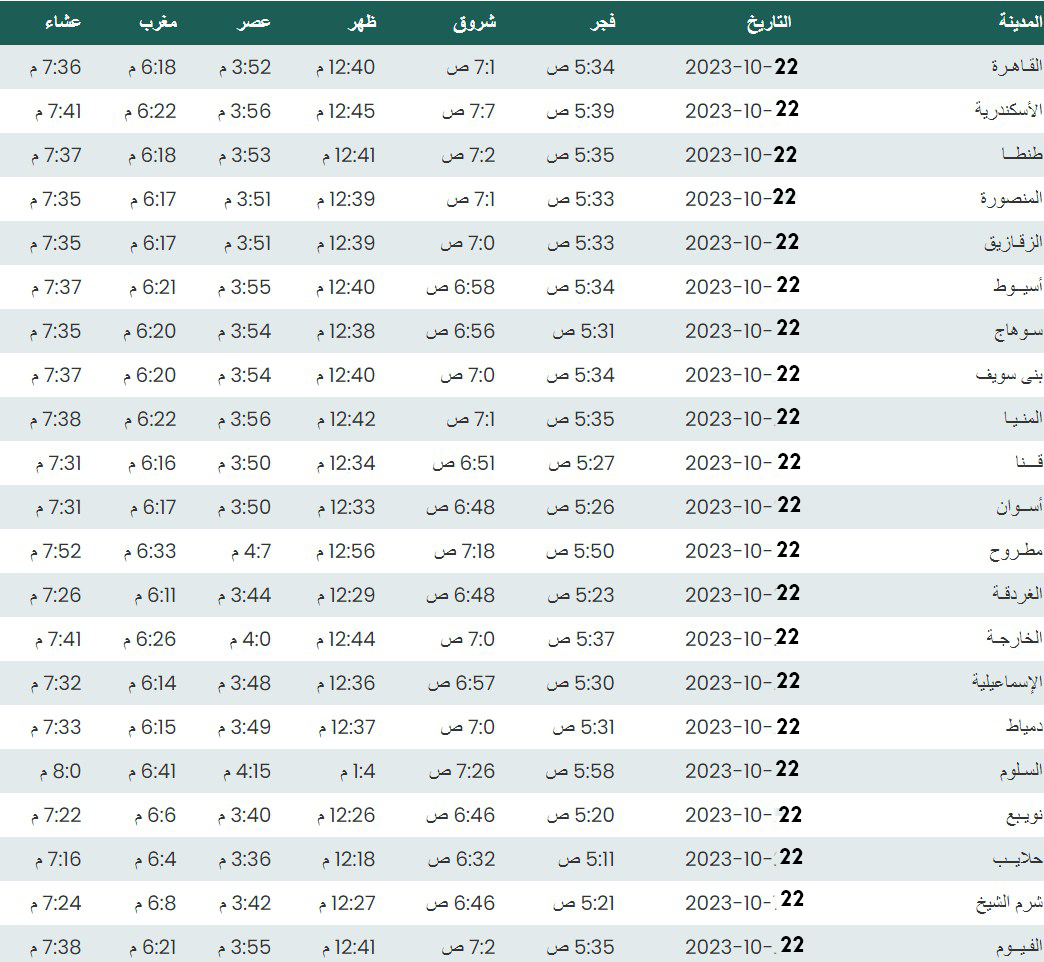Viewport: 1044px width, 962px height.
Task: Click the شرم الشيخ city name
Action: click(x=1008, y=903)
